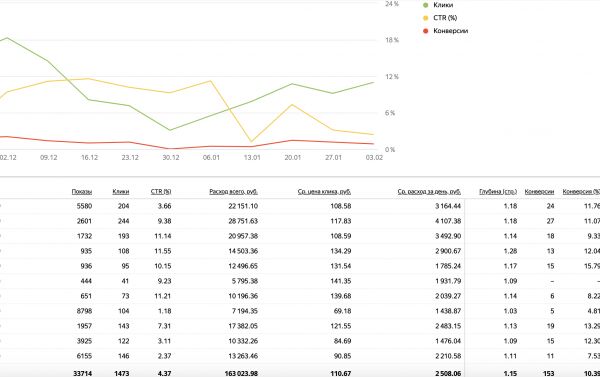This screenshot has height=377, width=600.
Task: Click the 12 % axis label
Action: pos(392,77)
